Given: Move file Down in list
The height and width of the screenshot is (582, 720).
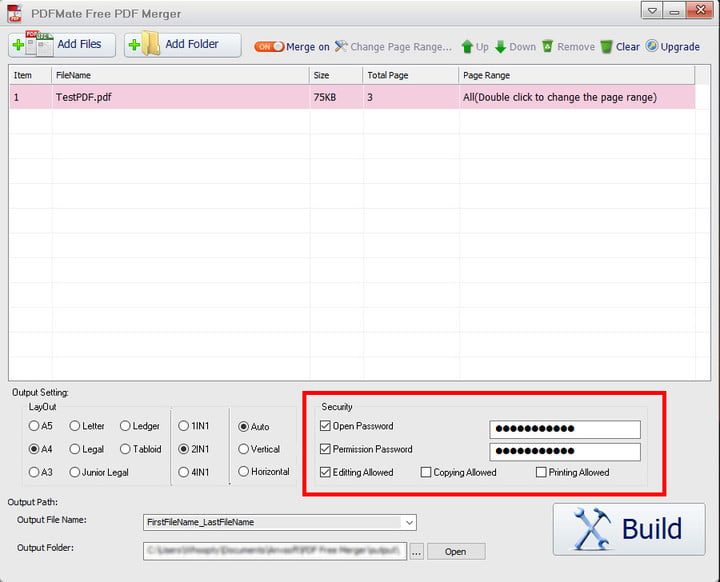Looking at the screenshot, I should [x=515, y=47].
